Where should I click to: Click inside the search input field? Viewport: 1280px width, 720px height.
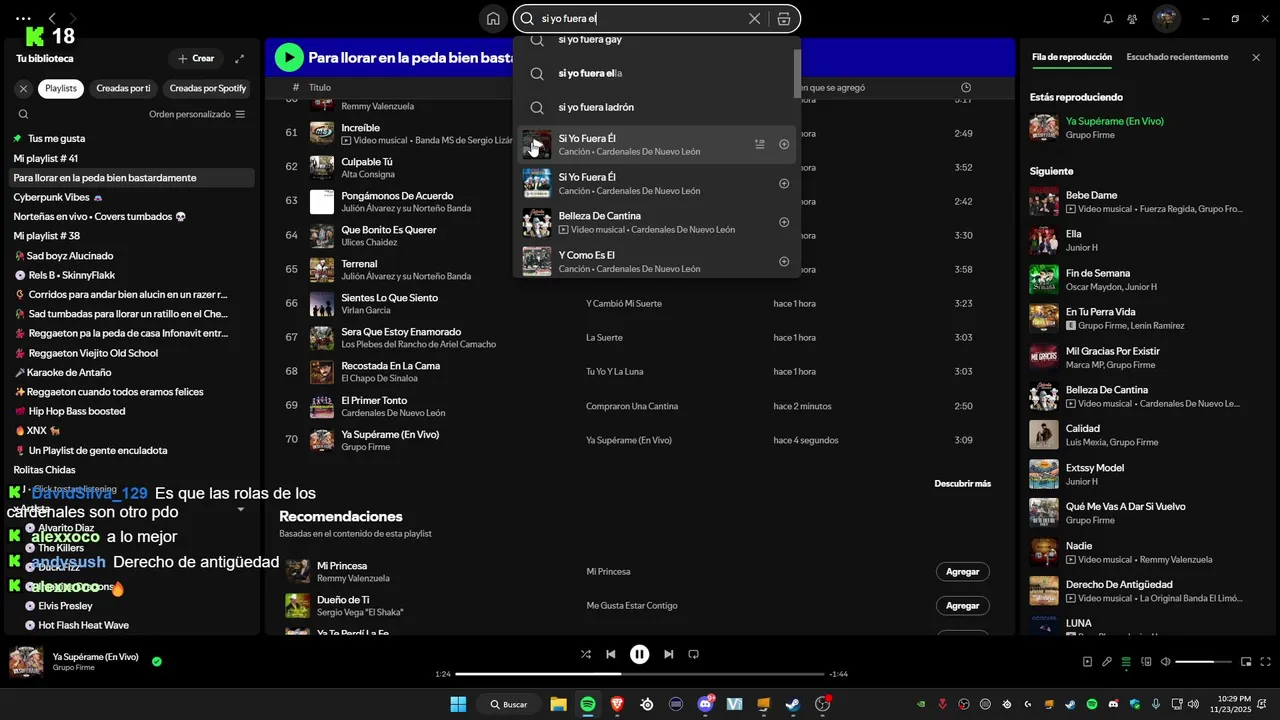point(640,18)
